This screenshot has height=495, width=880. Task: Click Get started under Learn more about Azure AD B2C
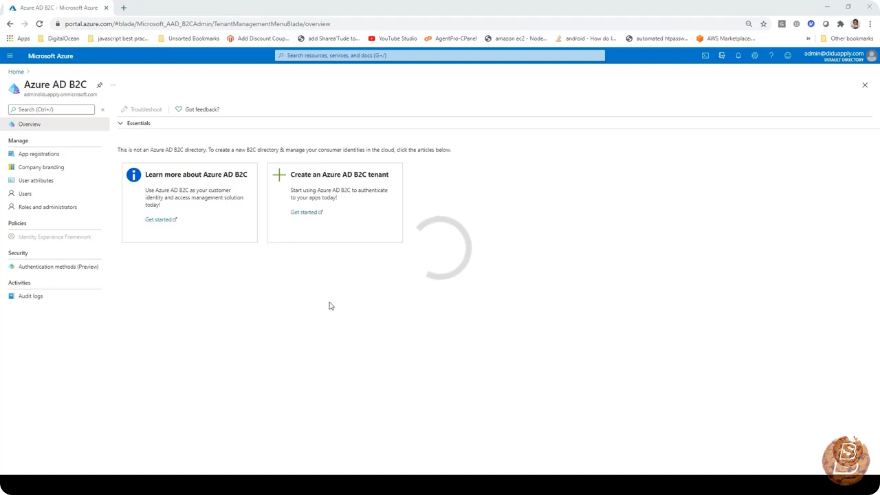161,219
